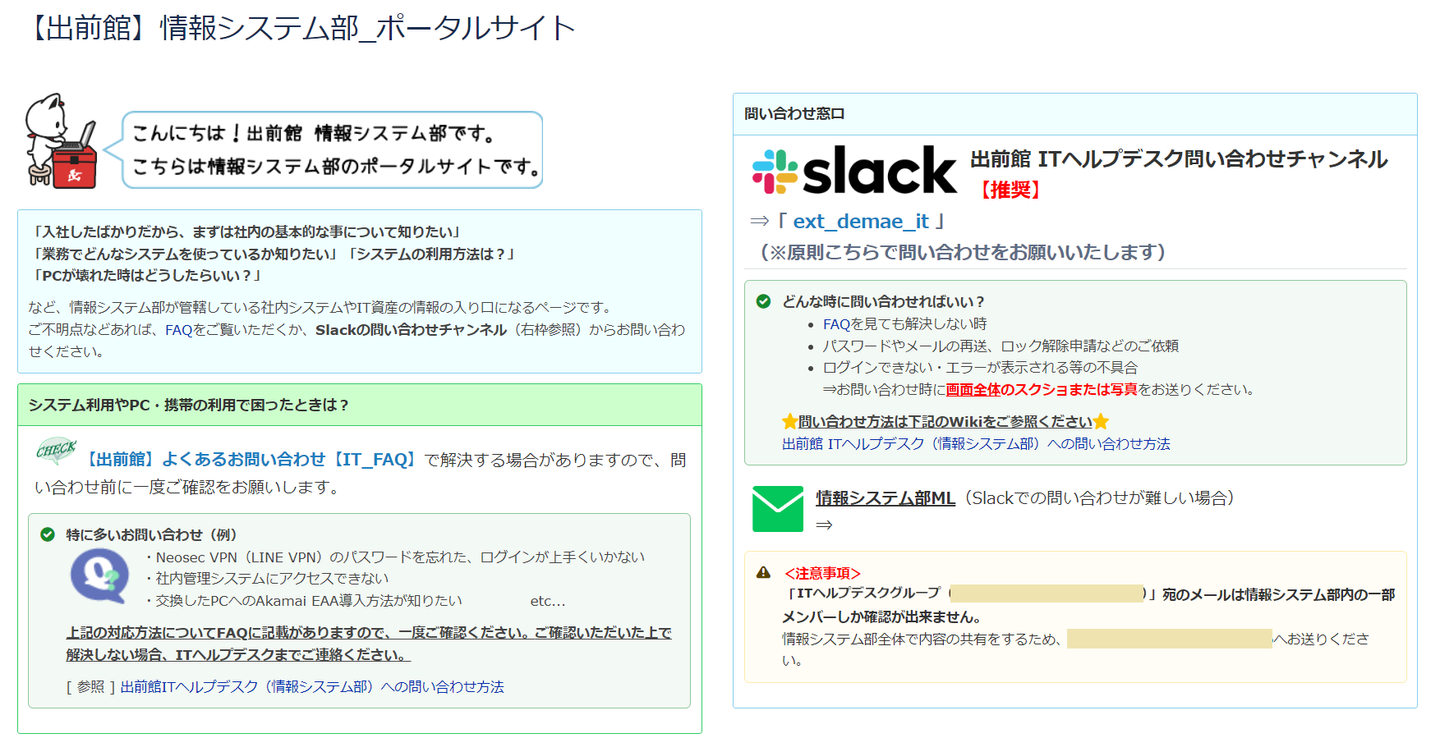Click the どんな時に問い合わせればいい？ heading
Screen dimensions: 1440x738
point(884,301)
